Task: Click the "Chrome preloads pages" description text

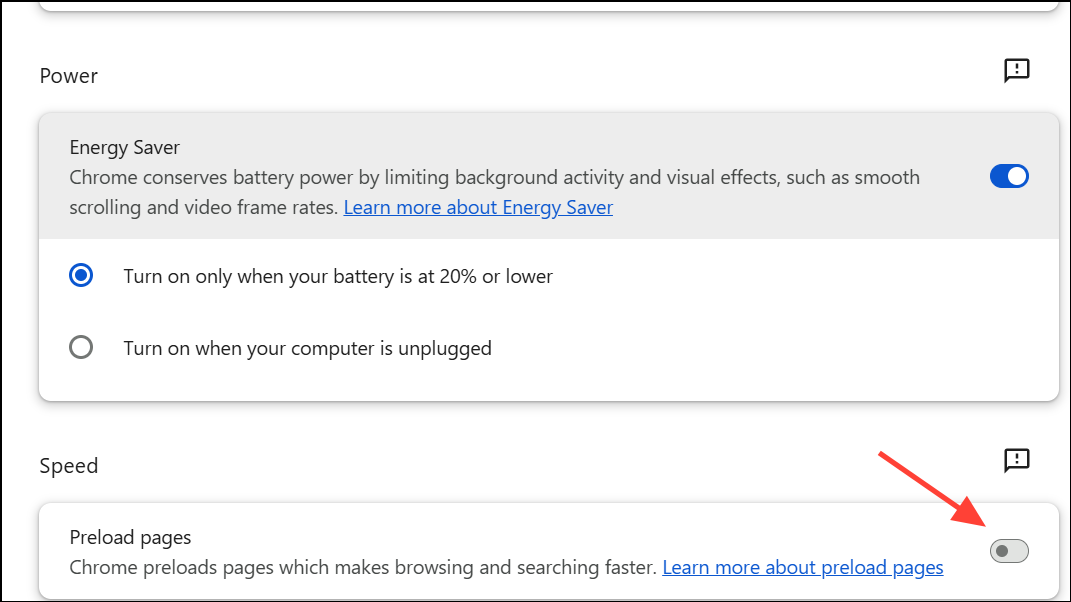Action: 362,568
